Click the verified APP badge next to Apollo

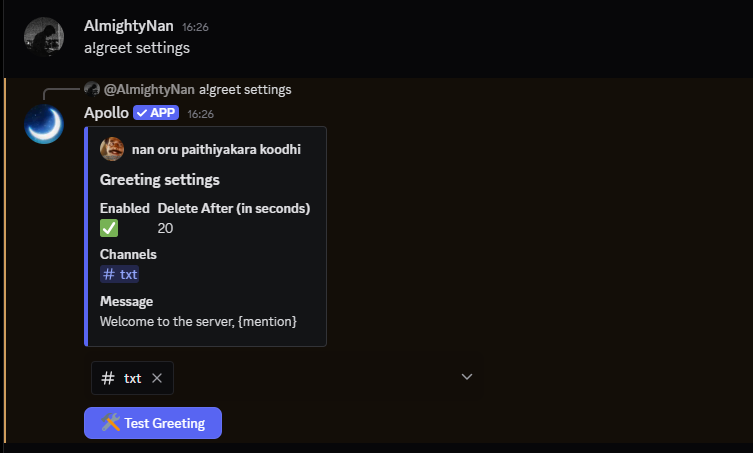(x=156, y=112)
